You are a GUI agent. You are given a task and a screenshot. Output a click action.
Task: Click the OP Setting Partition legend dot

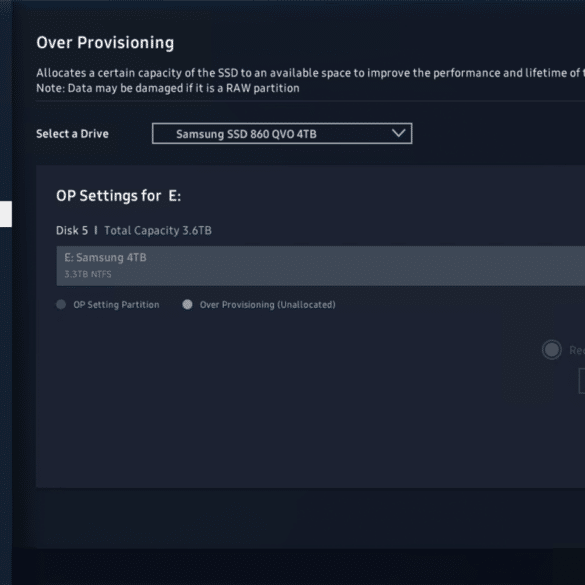(61, 304)
